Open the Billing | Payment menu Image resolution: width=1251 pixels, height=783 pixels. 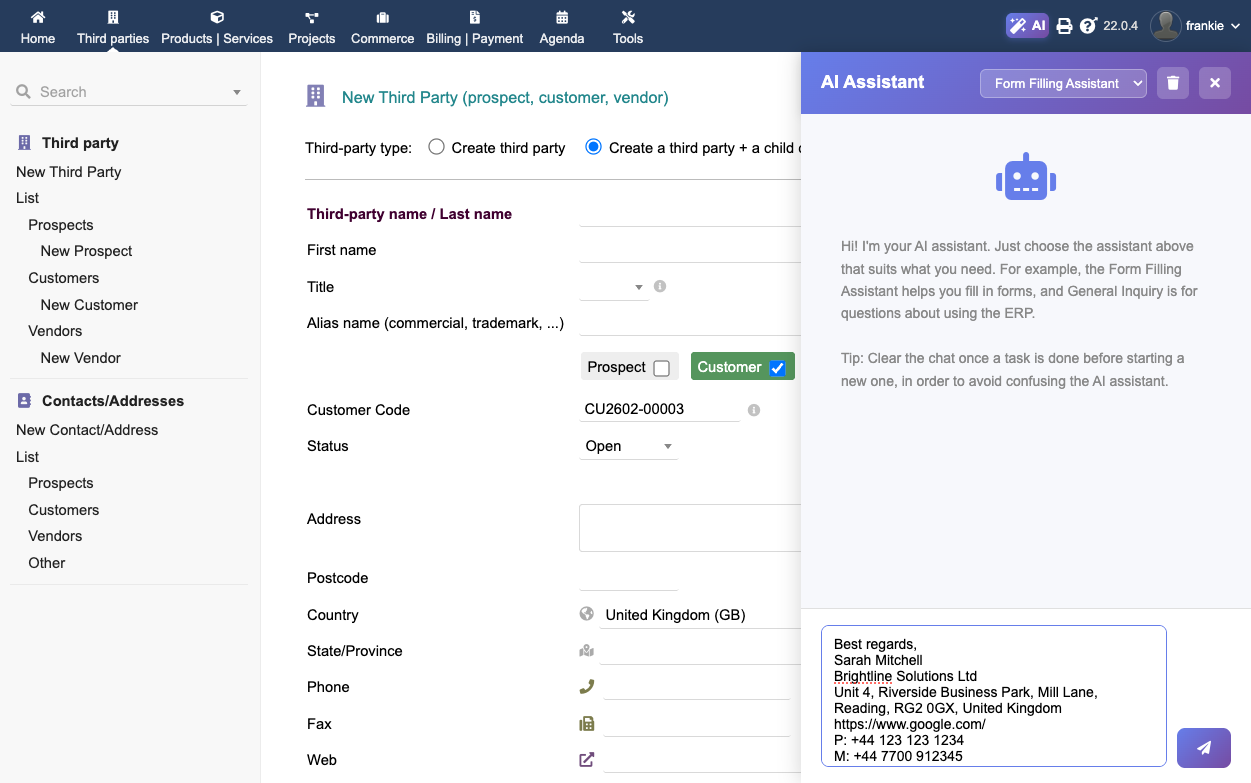point(475,27)
